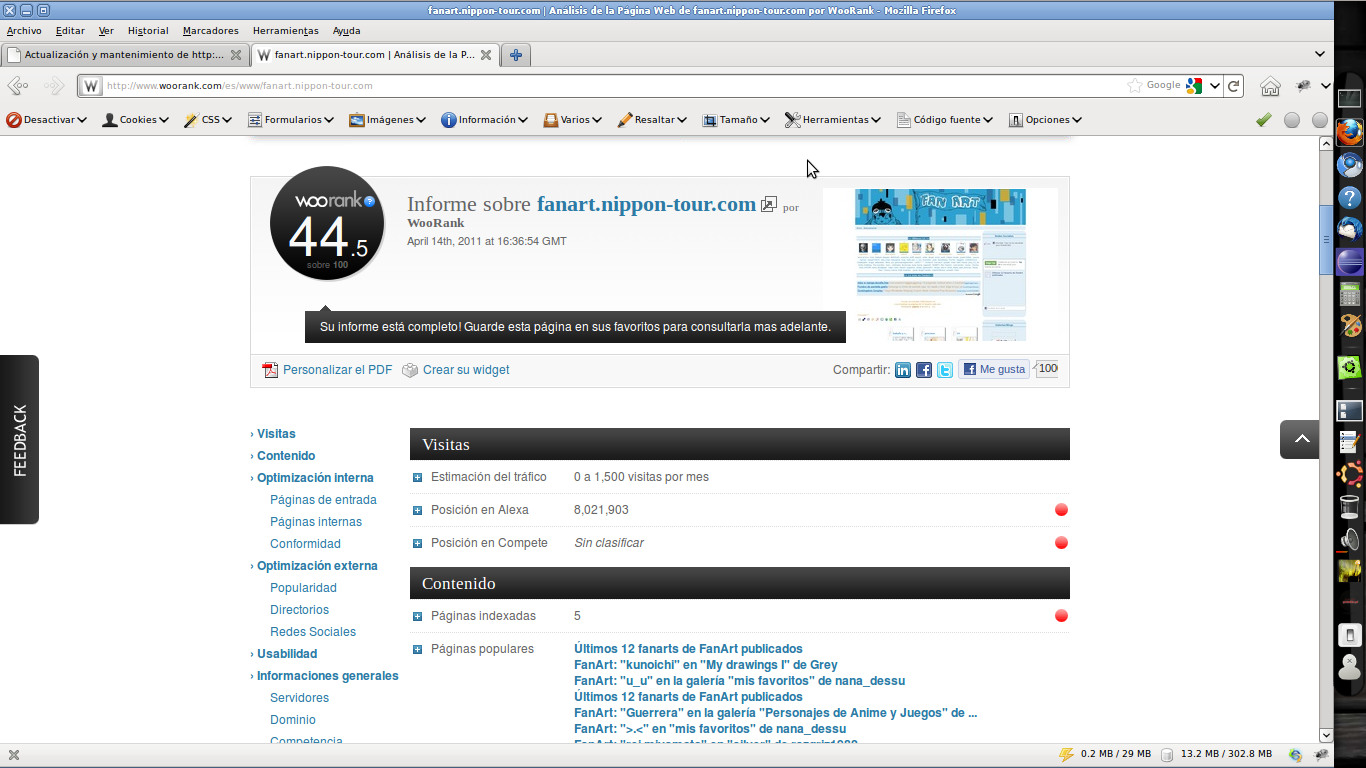Open the Tamaño toolbar menu
1366x768 pixels.
pos(736,120)
